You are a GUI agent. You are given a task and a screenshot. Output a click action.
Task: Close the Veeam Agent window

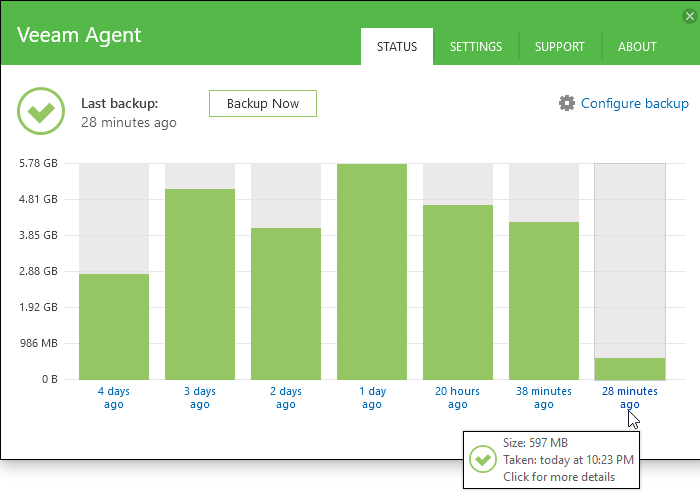click(x=690, y=17)
